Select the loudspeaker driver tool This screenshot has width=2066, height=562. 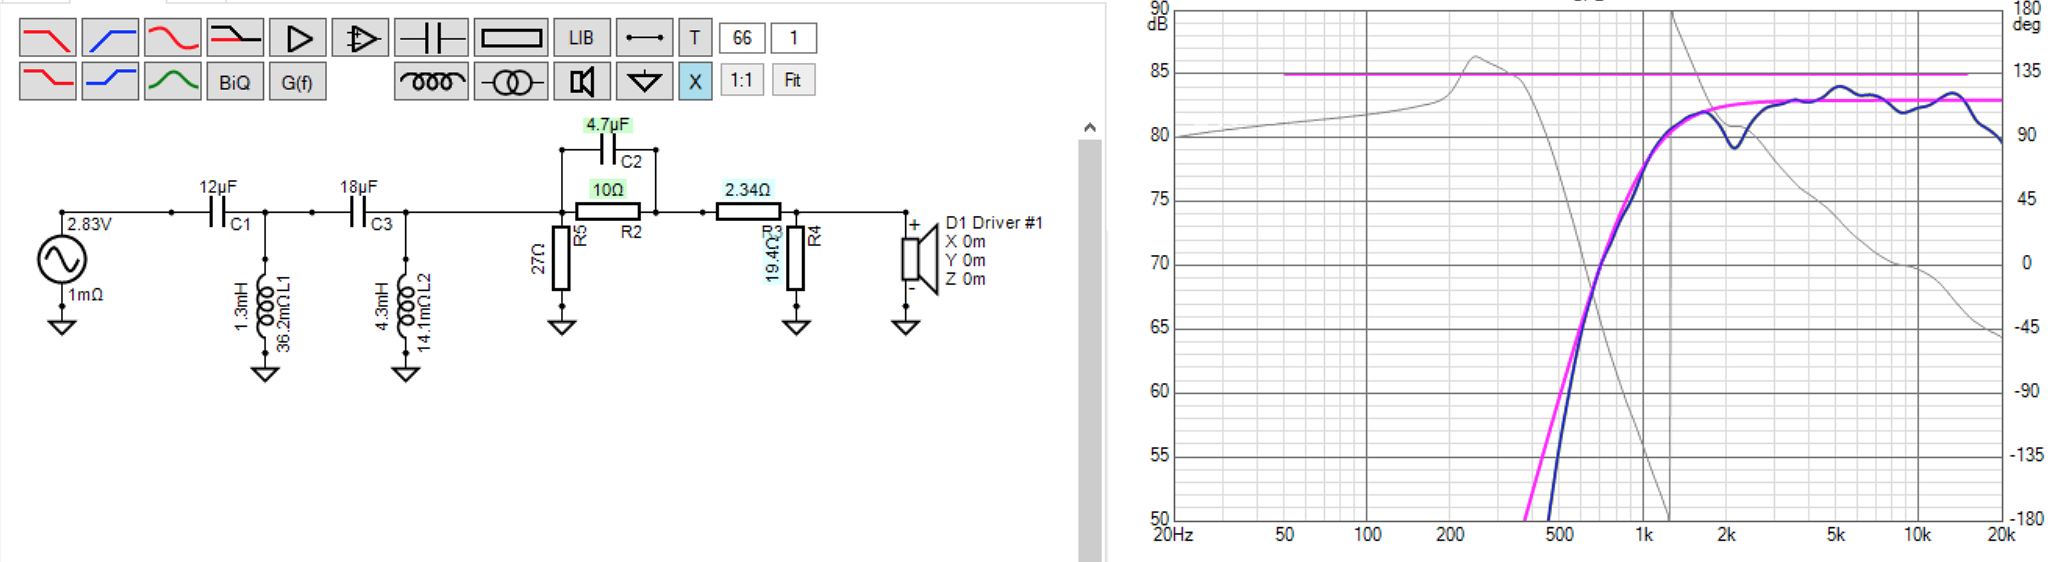[x=582, y=81]
